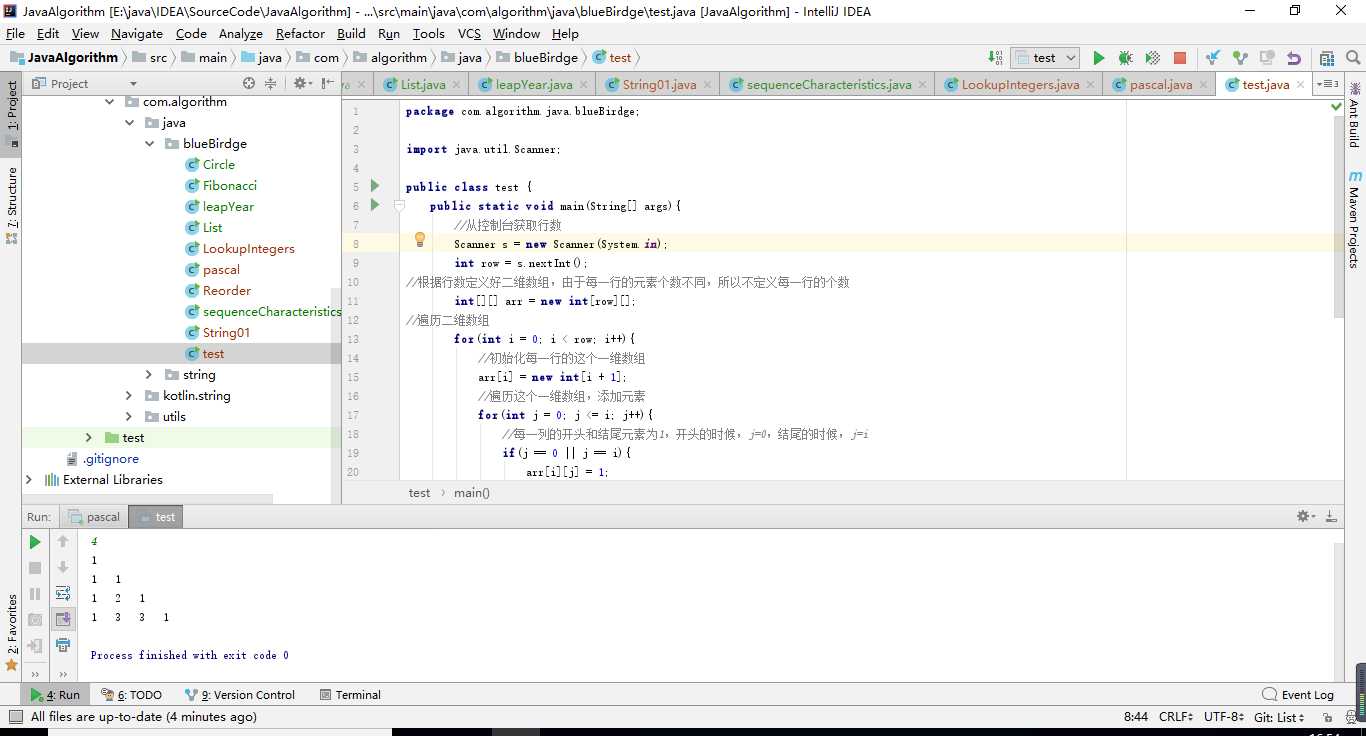This screenshot has width=1366, height=736.
Task: Start debugging with the bug icon
Action: click(x=1125, y=58)
